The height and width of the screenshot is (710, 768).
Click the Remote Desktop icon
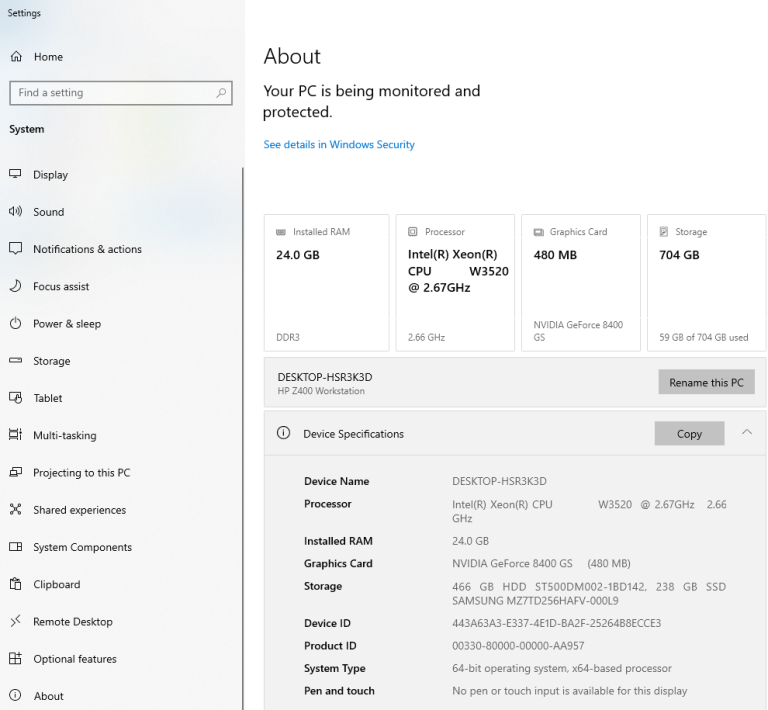[x=16, y=622]
